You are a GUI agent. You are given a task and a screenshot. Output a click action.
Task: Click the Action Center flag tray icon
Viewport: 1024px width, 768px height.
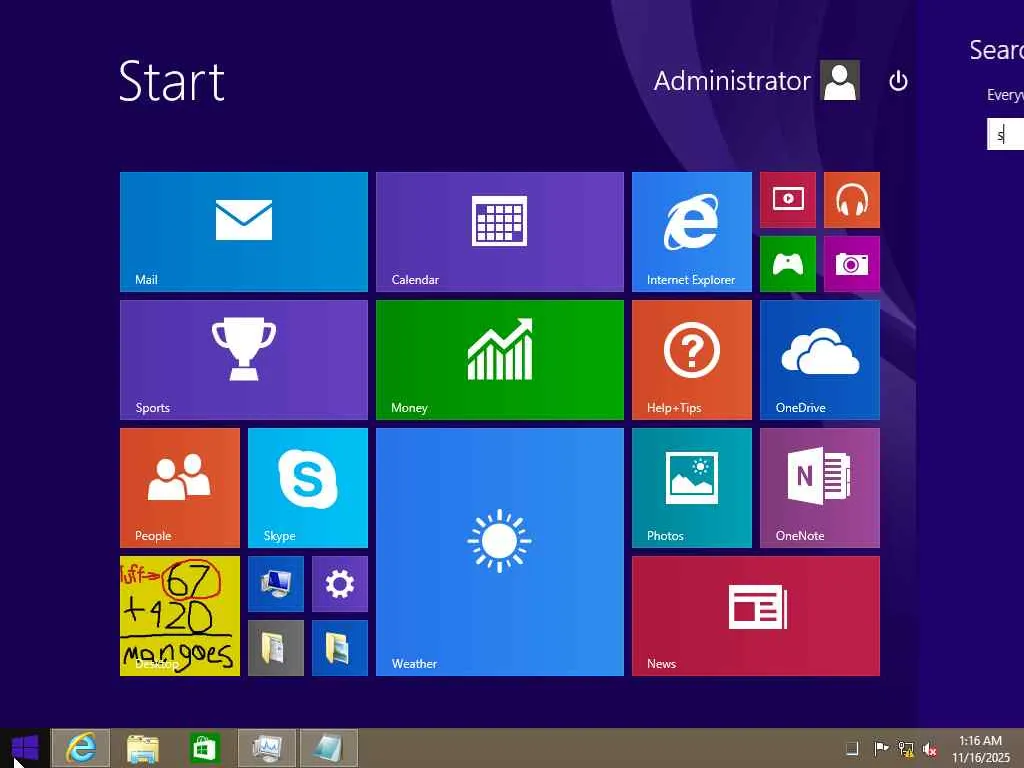pos(881,748)
